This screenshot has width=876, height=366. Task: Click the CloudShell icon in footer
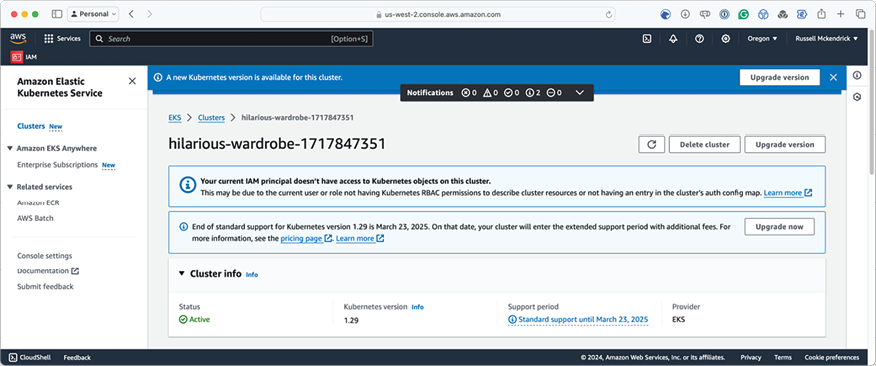click(x=12, y=357)
